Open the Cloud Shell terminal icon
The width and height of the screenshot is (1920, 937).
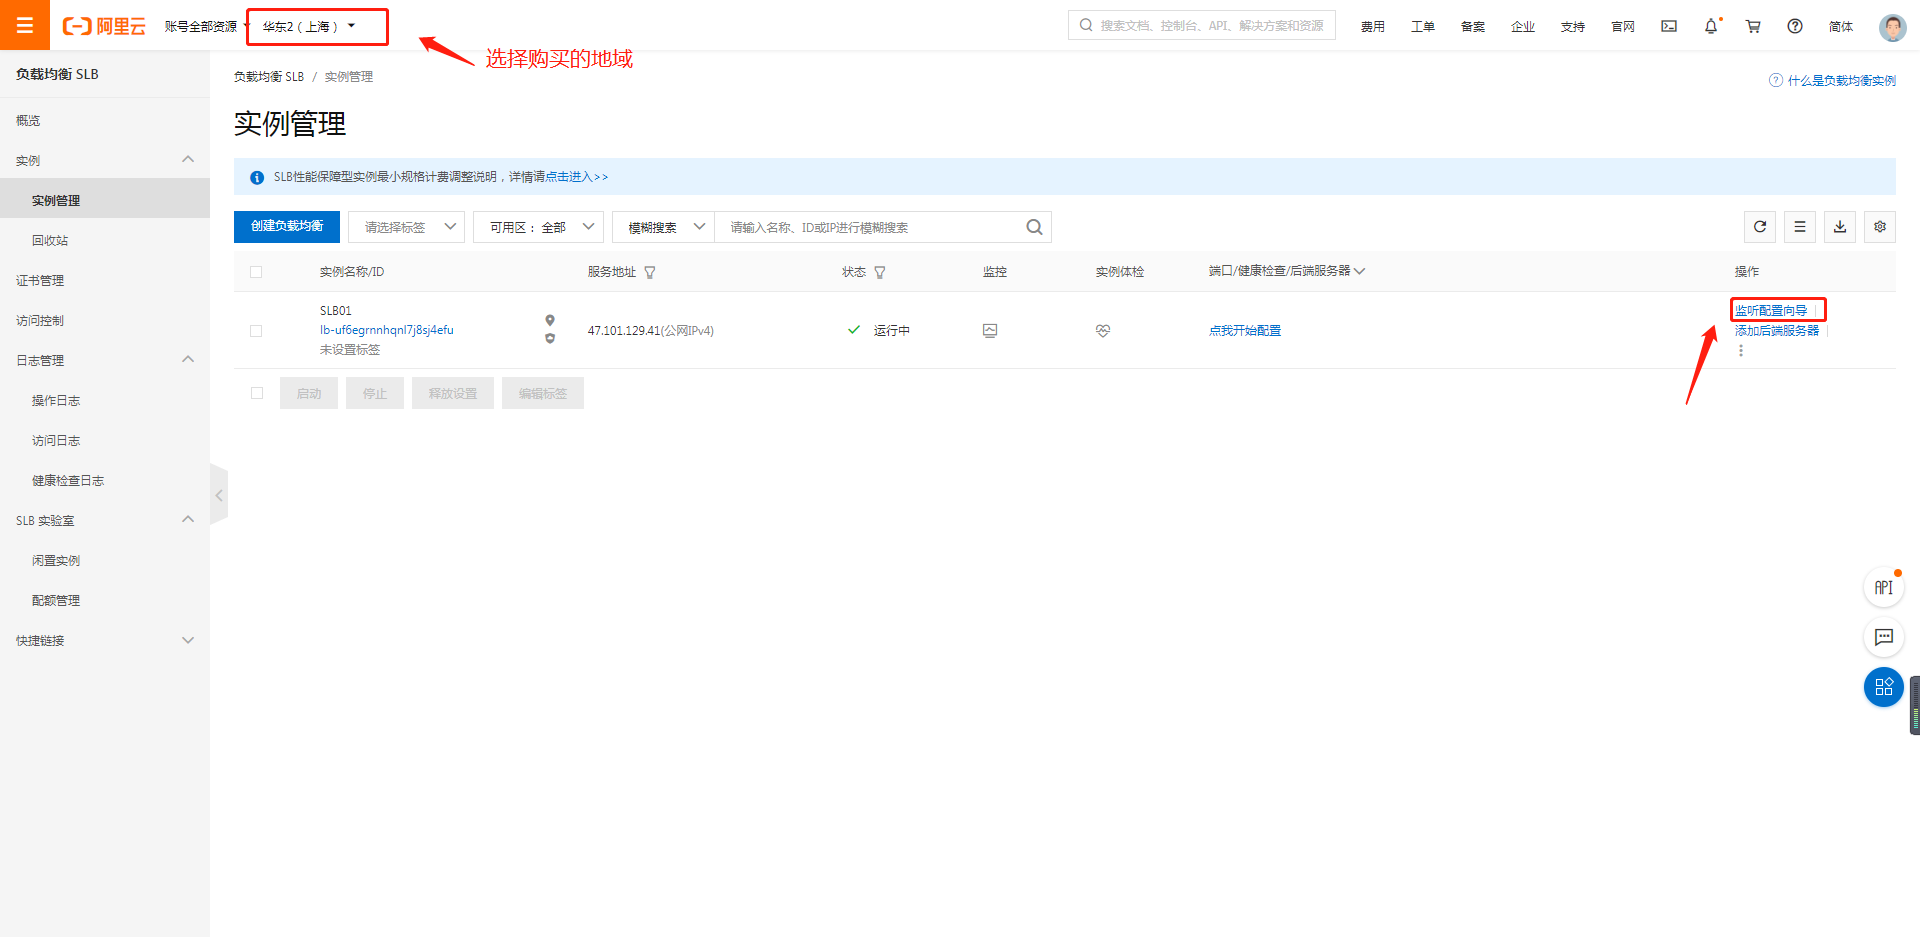tap(1669, 27)
